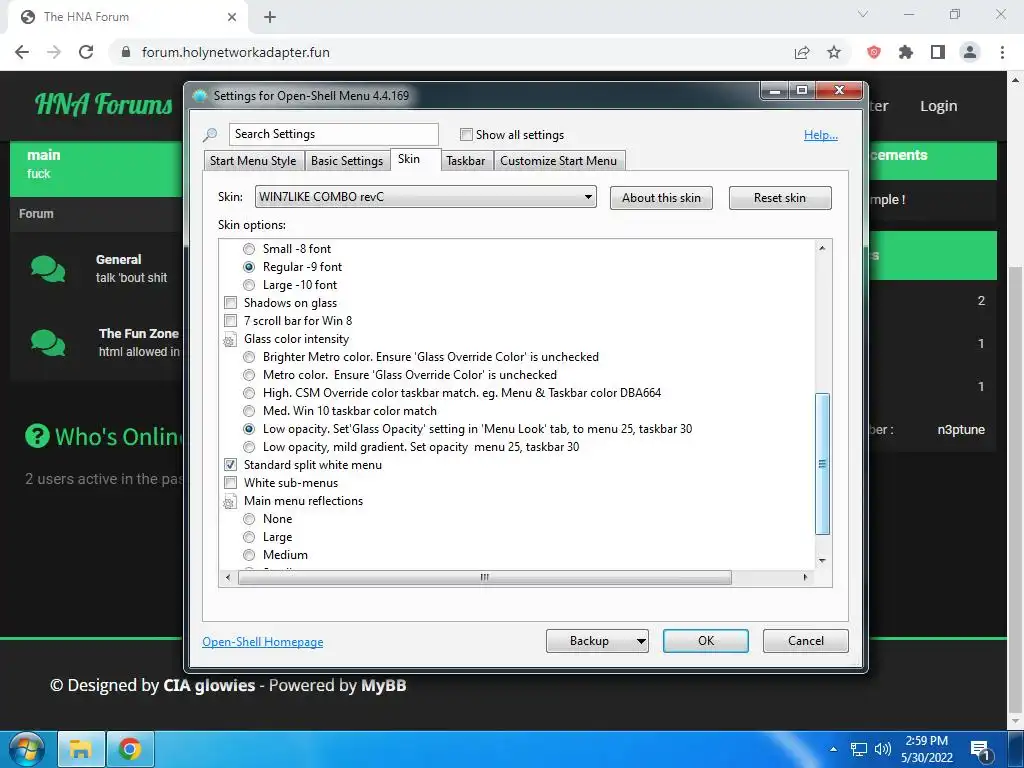
Task: Click the Chrome taskbar icon
Action: (130, 749)
